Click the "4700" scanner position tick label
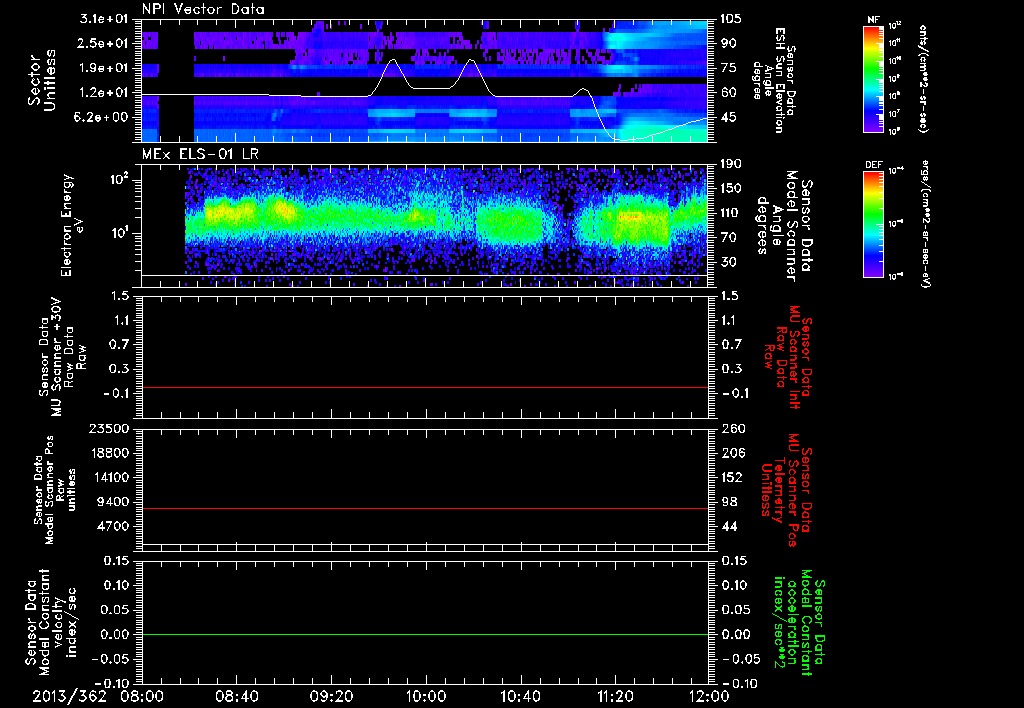 [114, 526]
